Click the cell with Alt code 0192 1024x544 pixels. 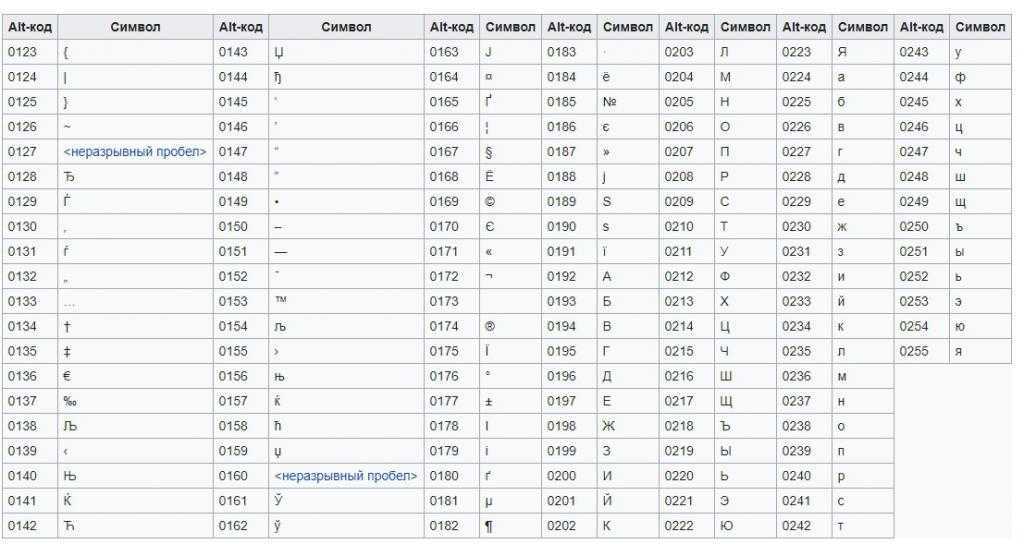(x=569, y=276)
